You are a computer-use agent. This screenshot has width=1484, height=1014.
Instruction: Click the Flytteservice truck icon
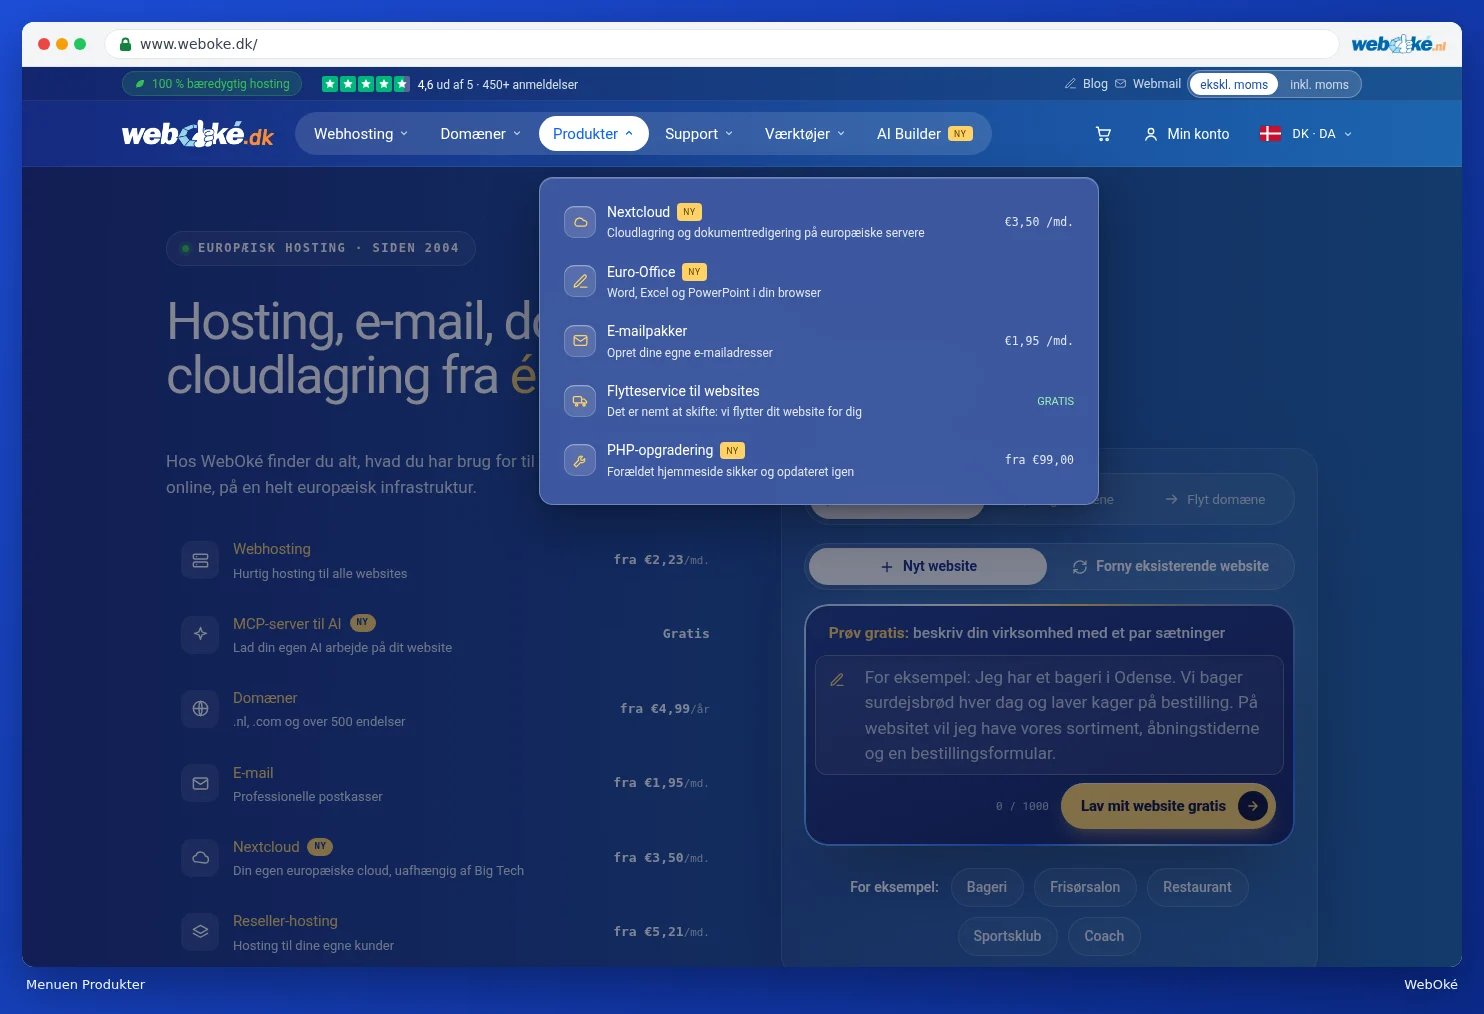tap(580, 401)
